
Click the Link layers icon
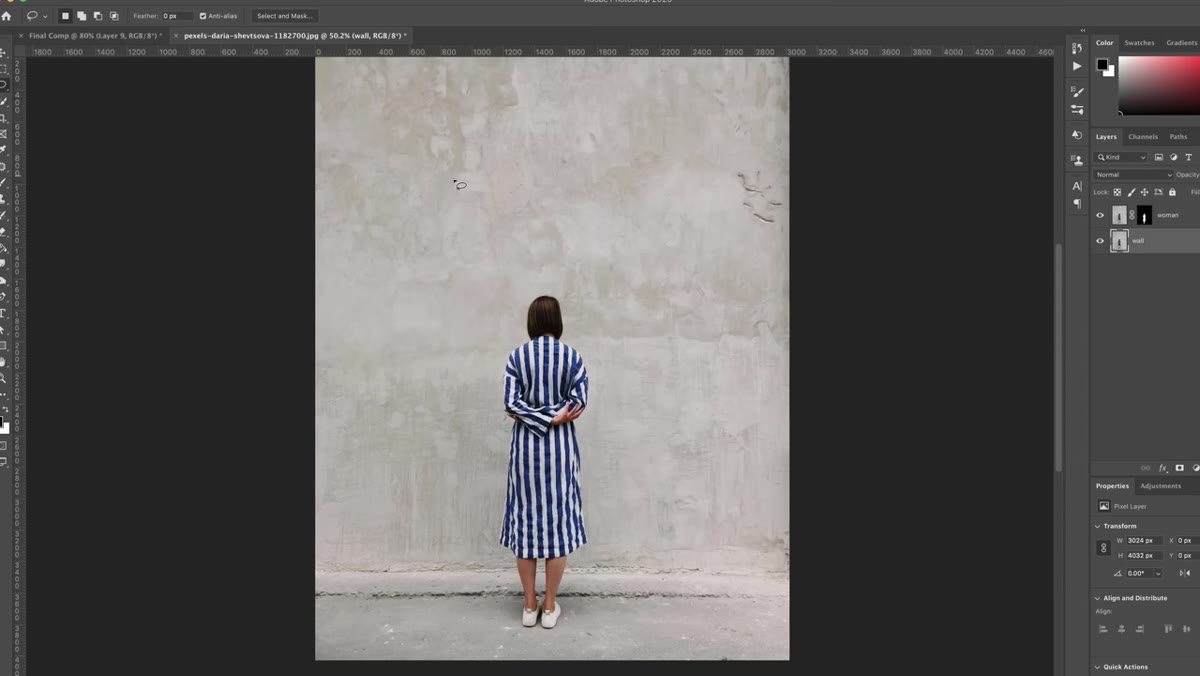pos(1146,468)
